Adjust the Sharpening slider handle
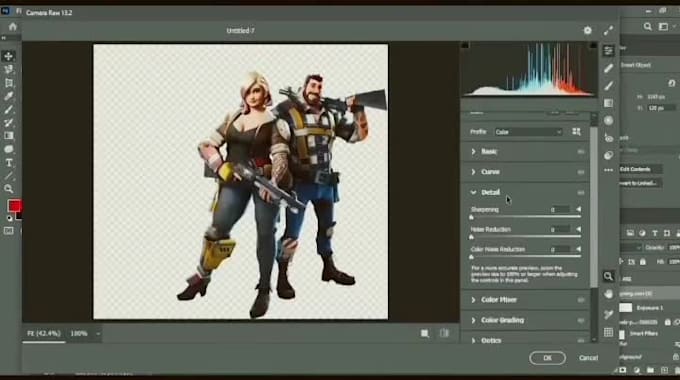This screenshot has height=380, width=680. click(x=471, y=217)
